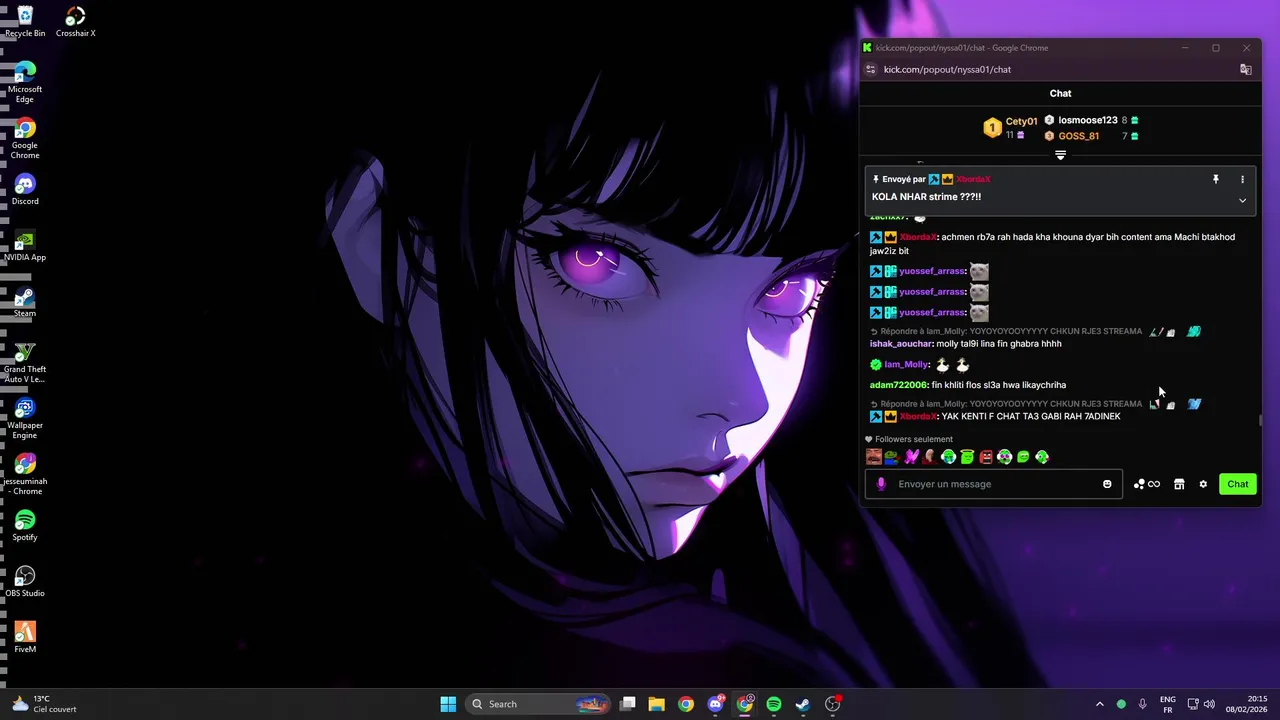Open Microsoft Edge desktop shortcut
Viewport: 1280px width, 720px height.
pyautogui.click(x=25, y=83)
